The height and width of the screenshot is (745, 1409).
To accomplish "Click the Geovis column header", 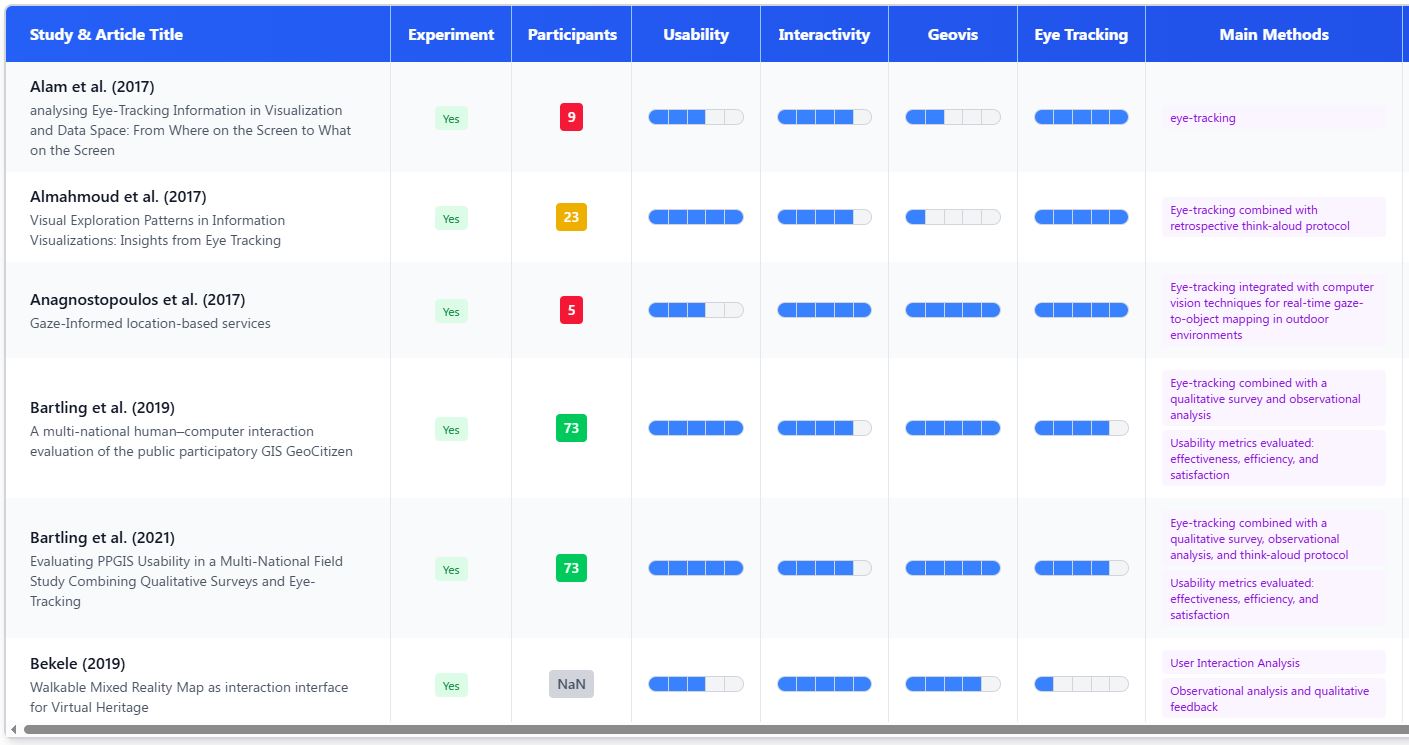I will tap(953, 35).
